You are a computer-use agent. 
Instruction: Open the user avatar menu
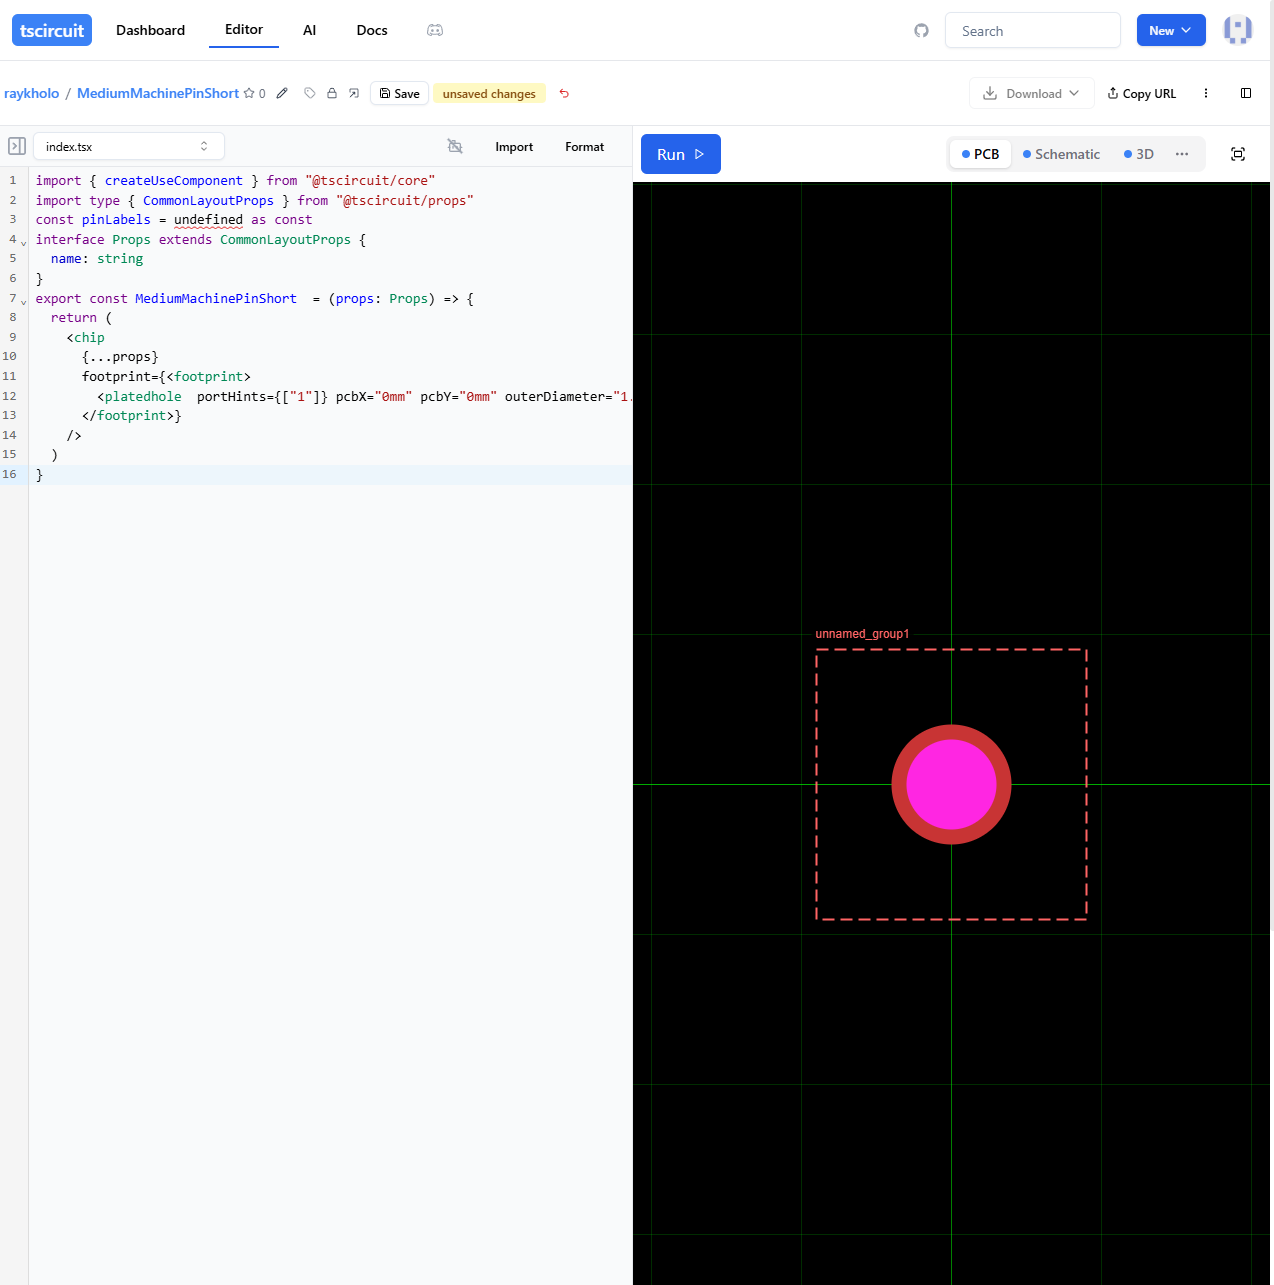(1238, 30)
